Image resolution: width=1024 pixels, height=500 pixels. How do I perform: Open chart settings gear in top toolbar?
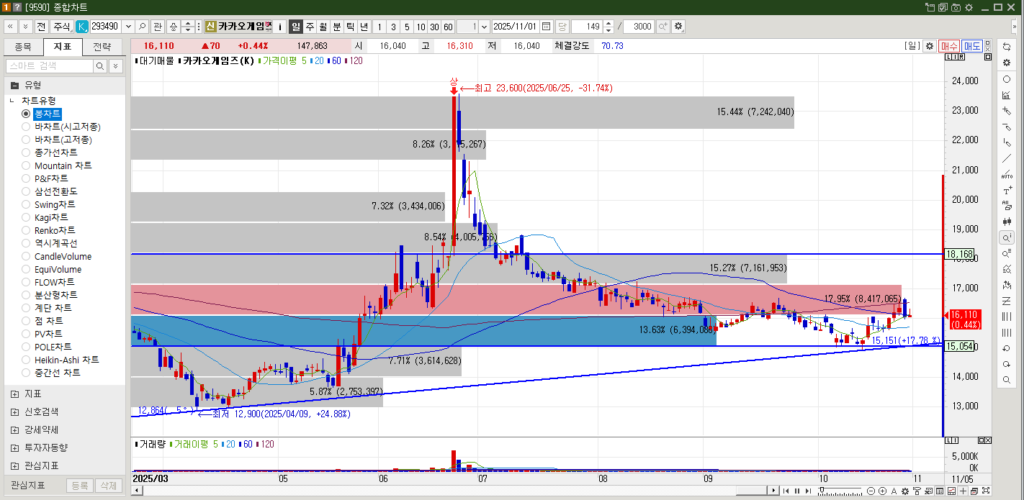tap(680, 25)
